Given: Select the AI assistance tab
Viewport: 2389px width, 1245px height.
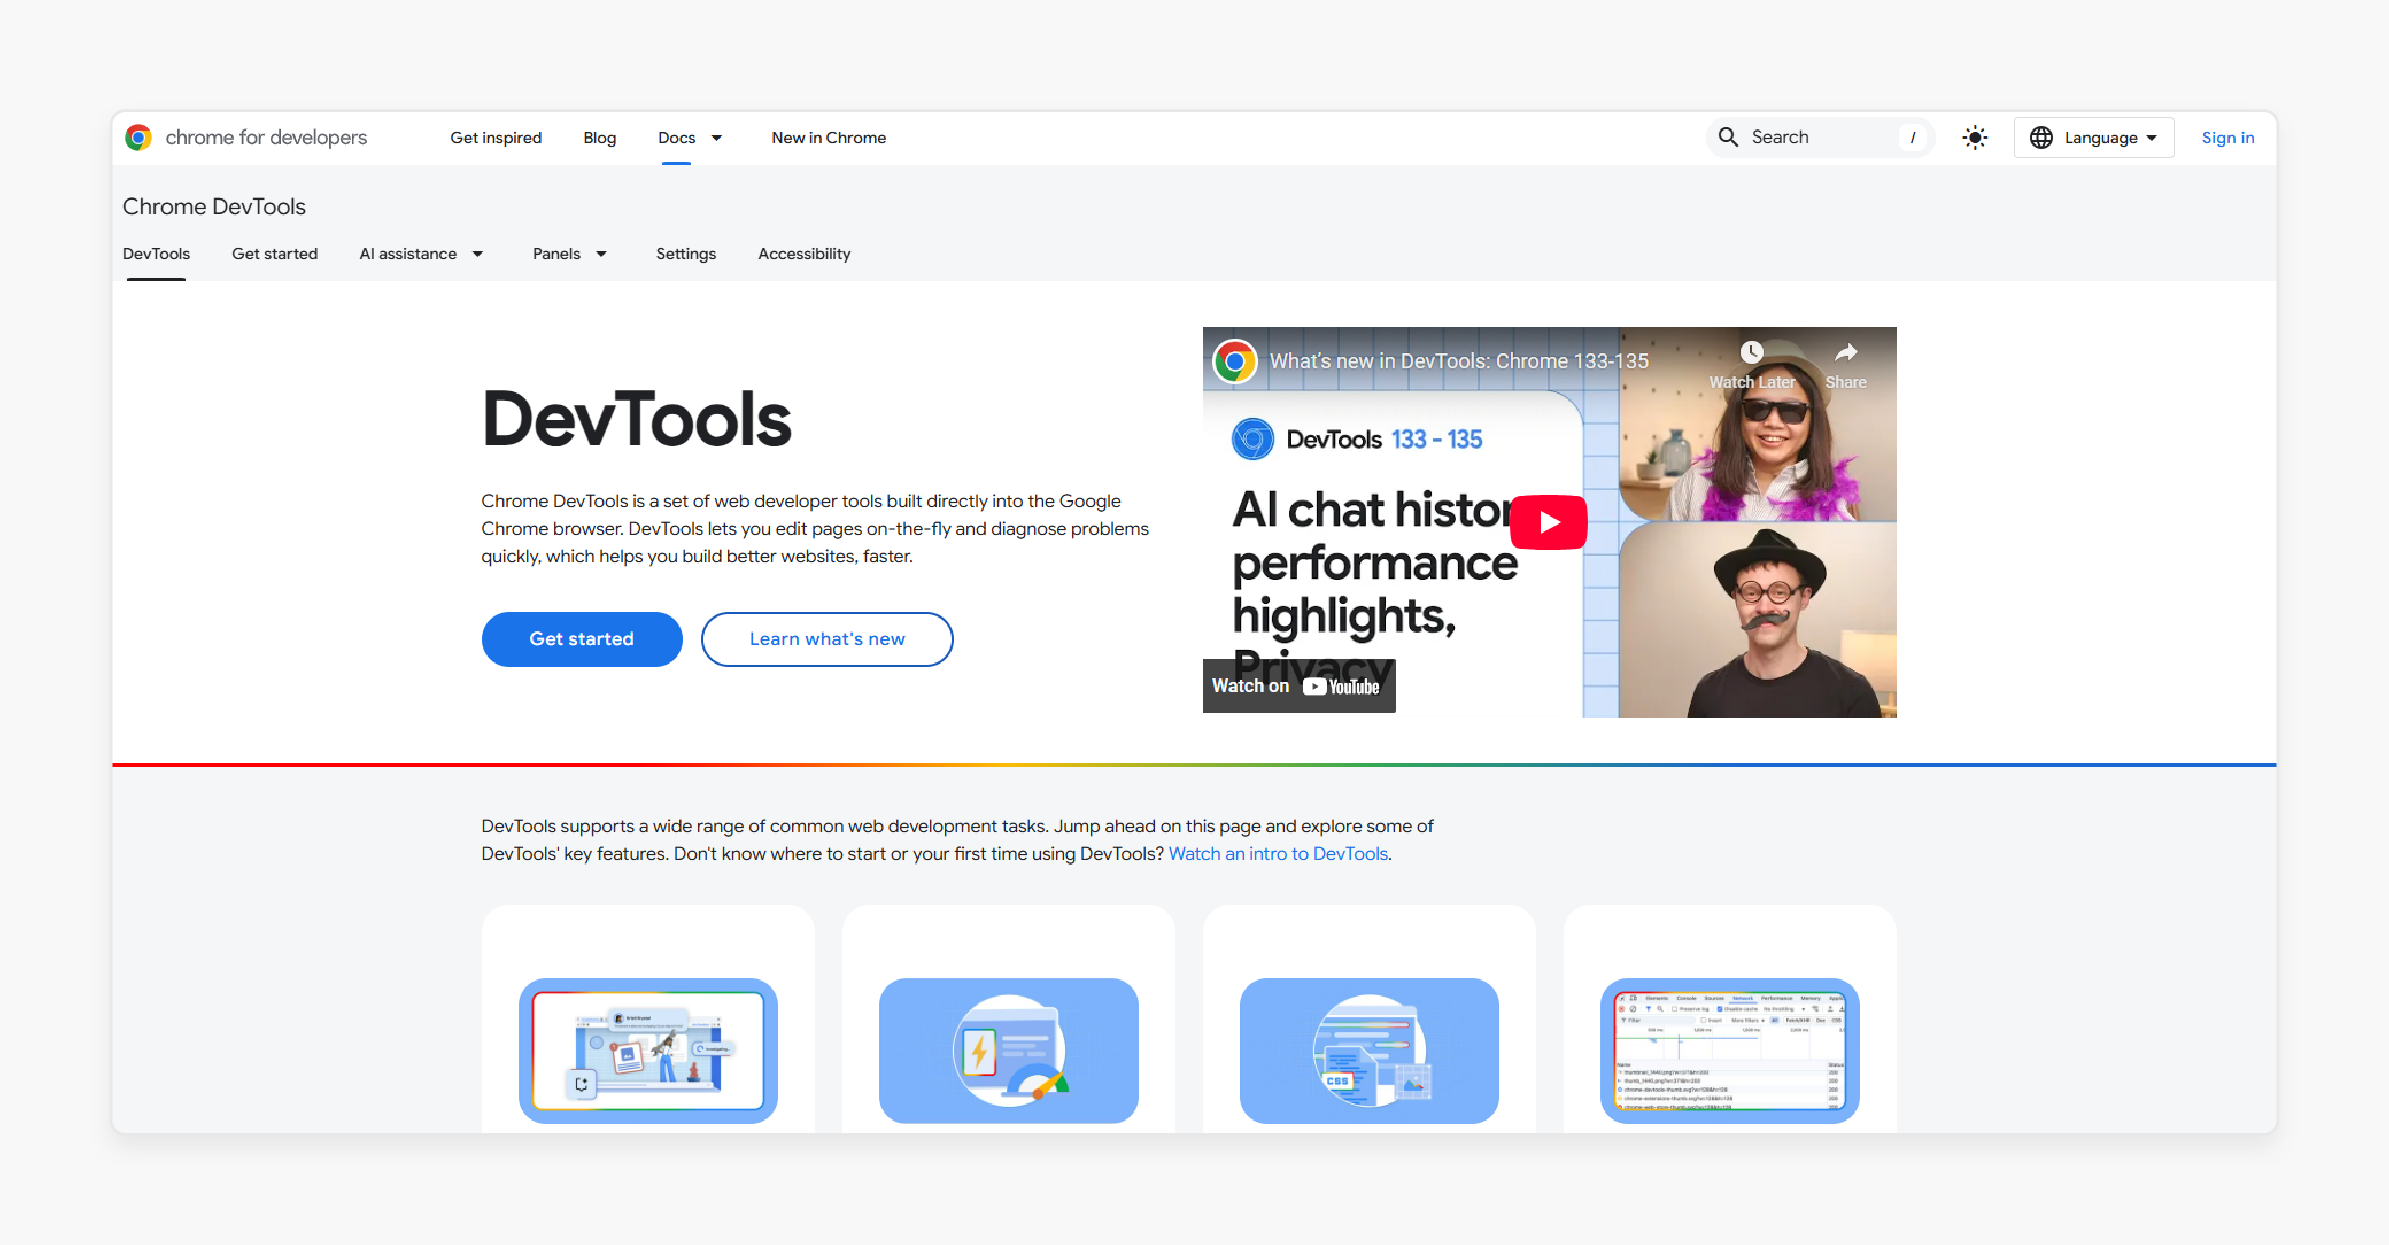Looking at the screenshot, I should tap(408, 254).
